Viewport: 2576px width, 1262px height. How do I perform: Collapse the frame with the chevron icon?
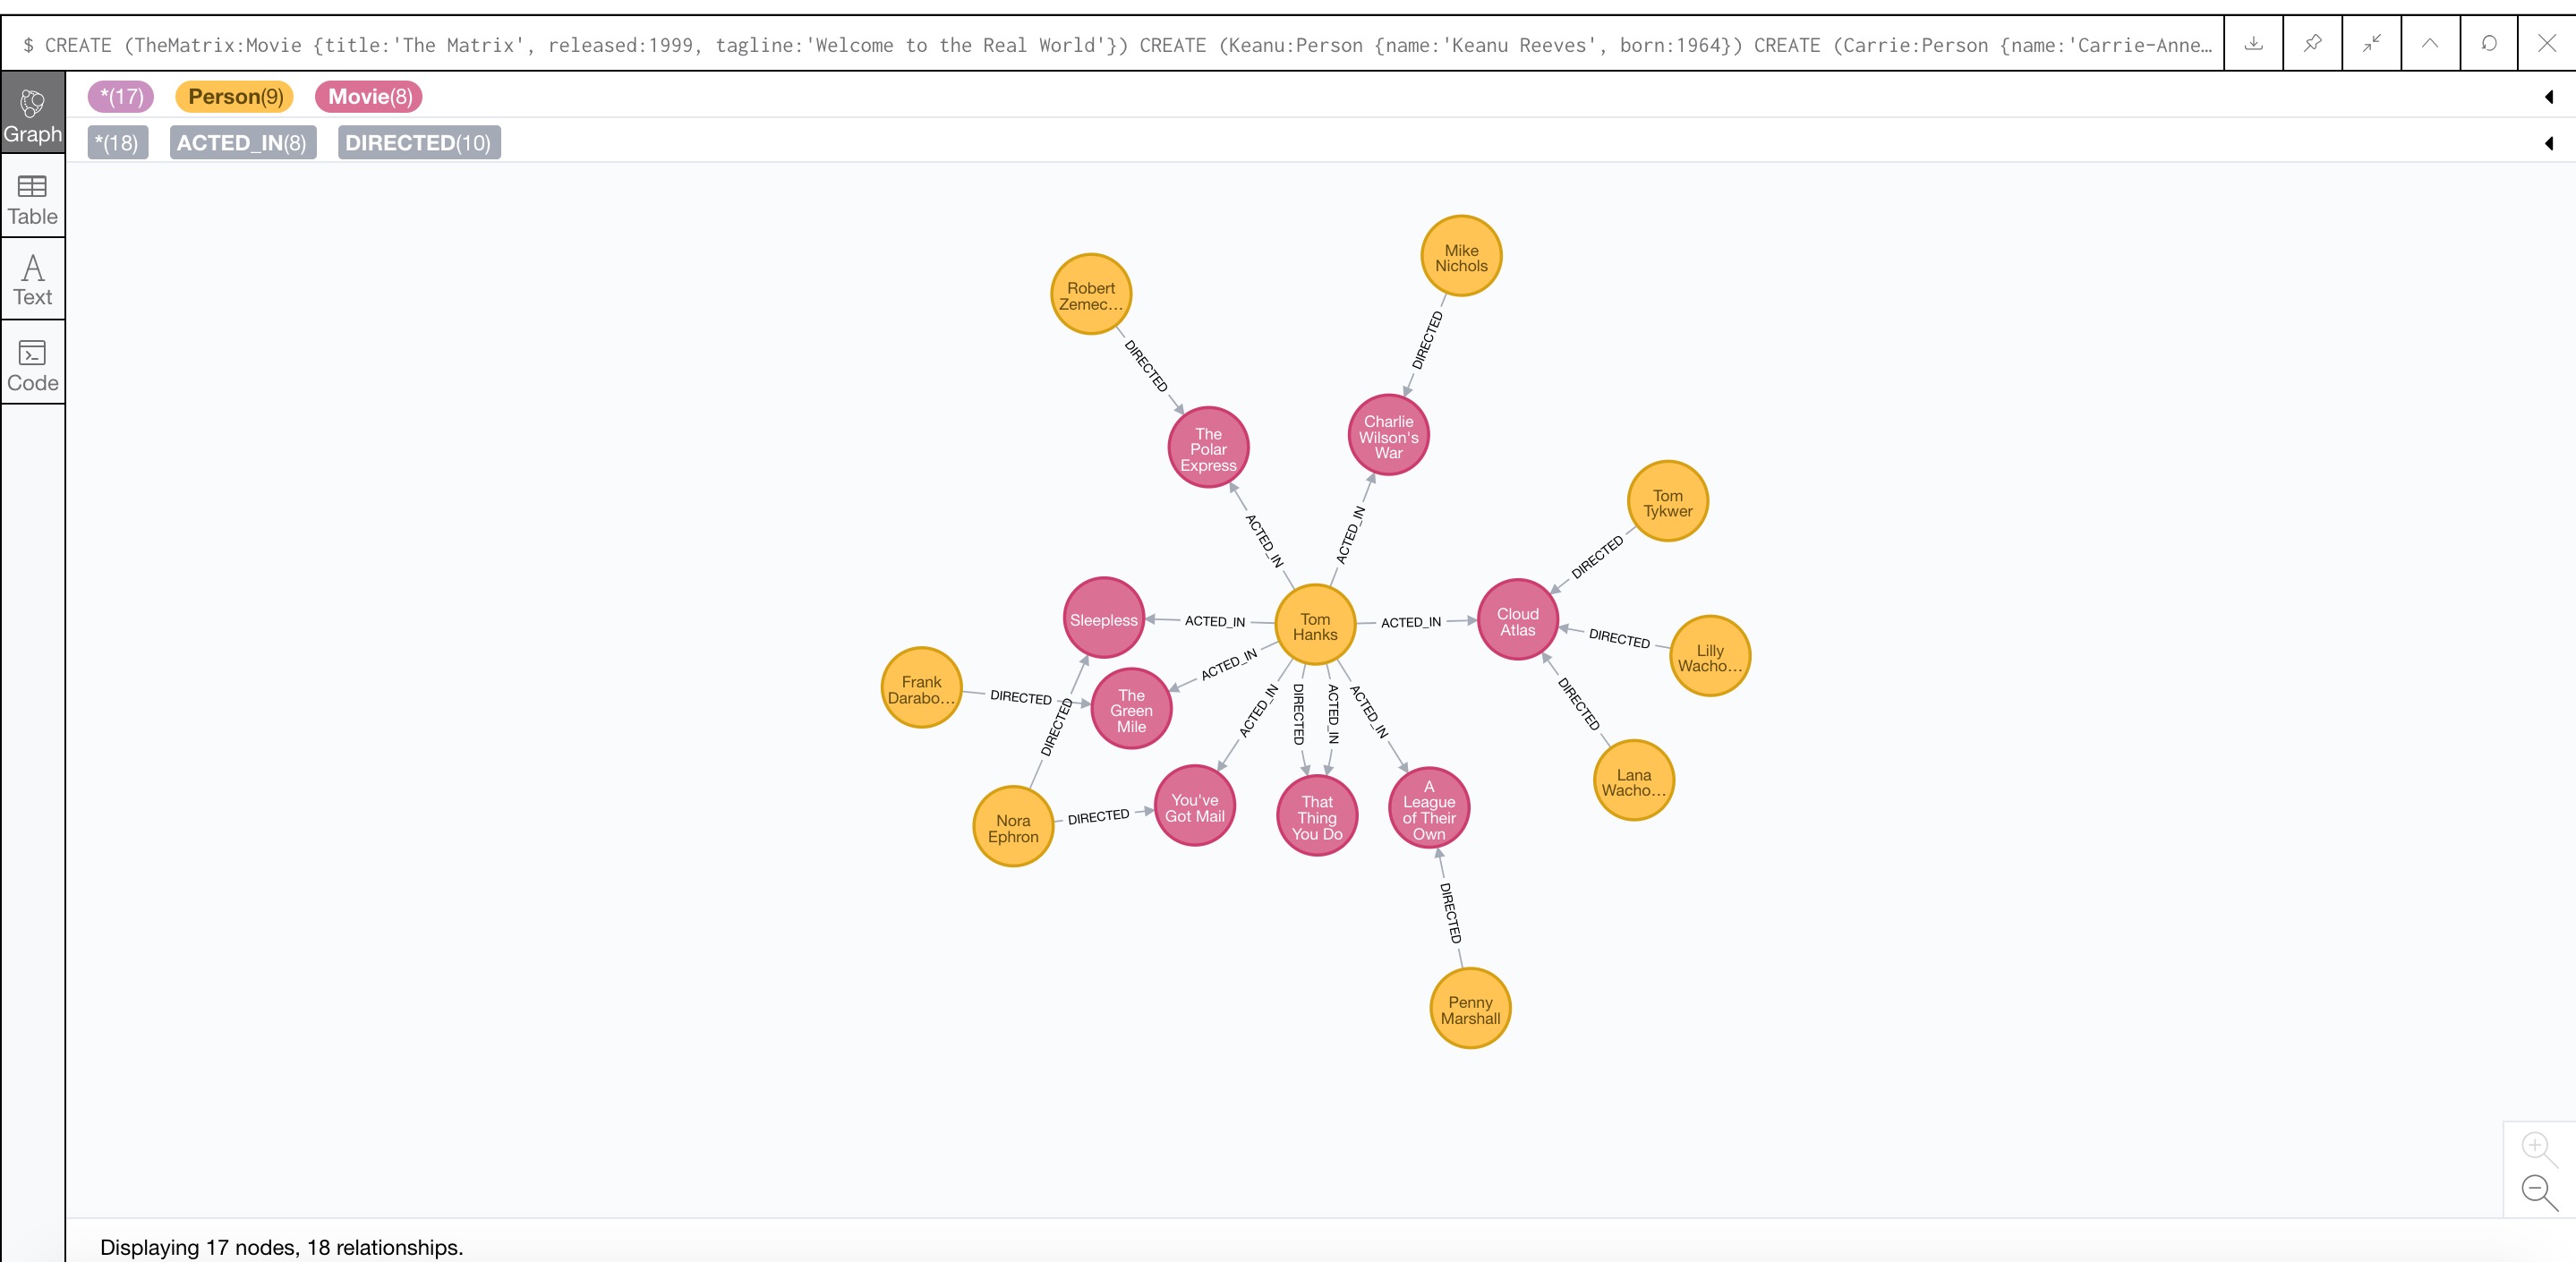(2430, 43)
